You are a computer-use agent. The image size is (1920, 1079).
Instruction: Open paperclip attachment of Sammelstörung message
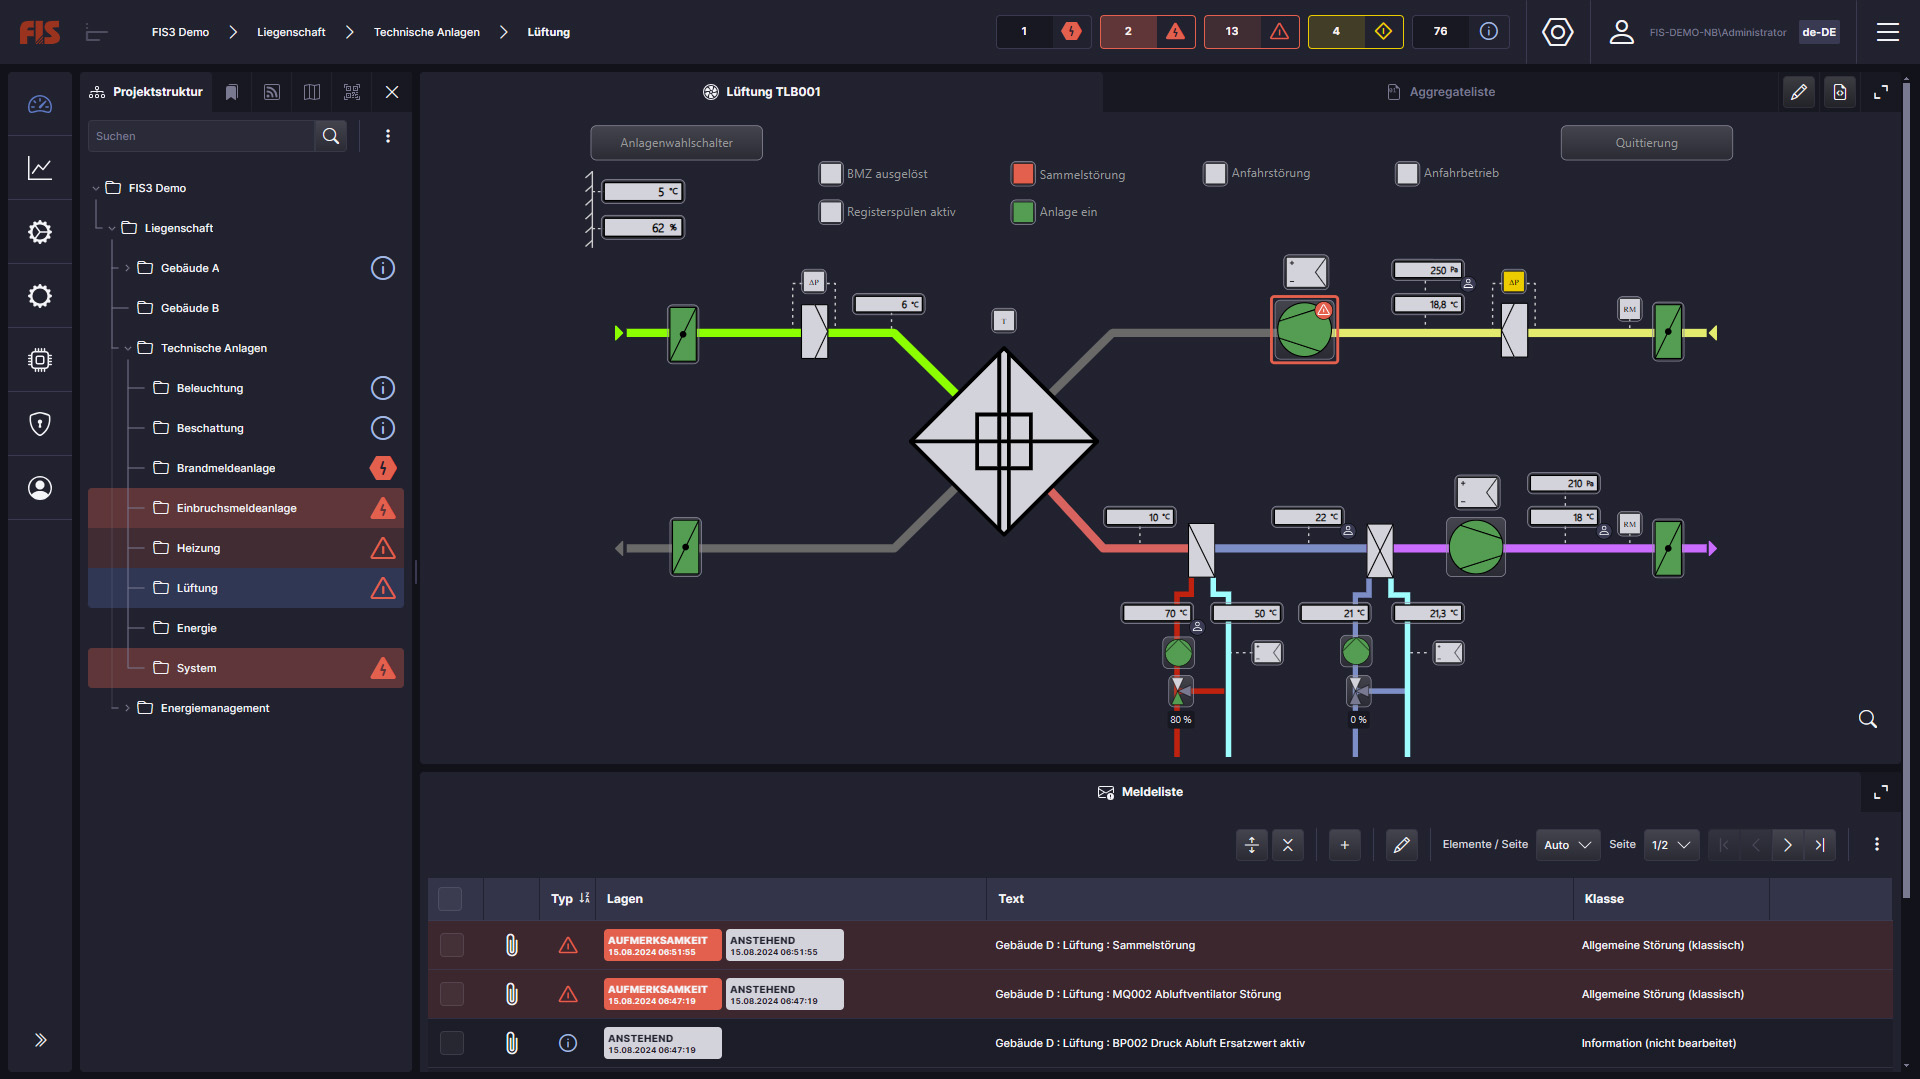[x=511, y=945]
